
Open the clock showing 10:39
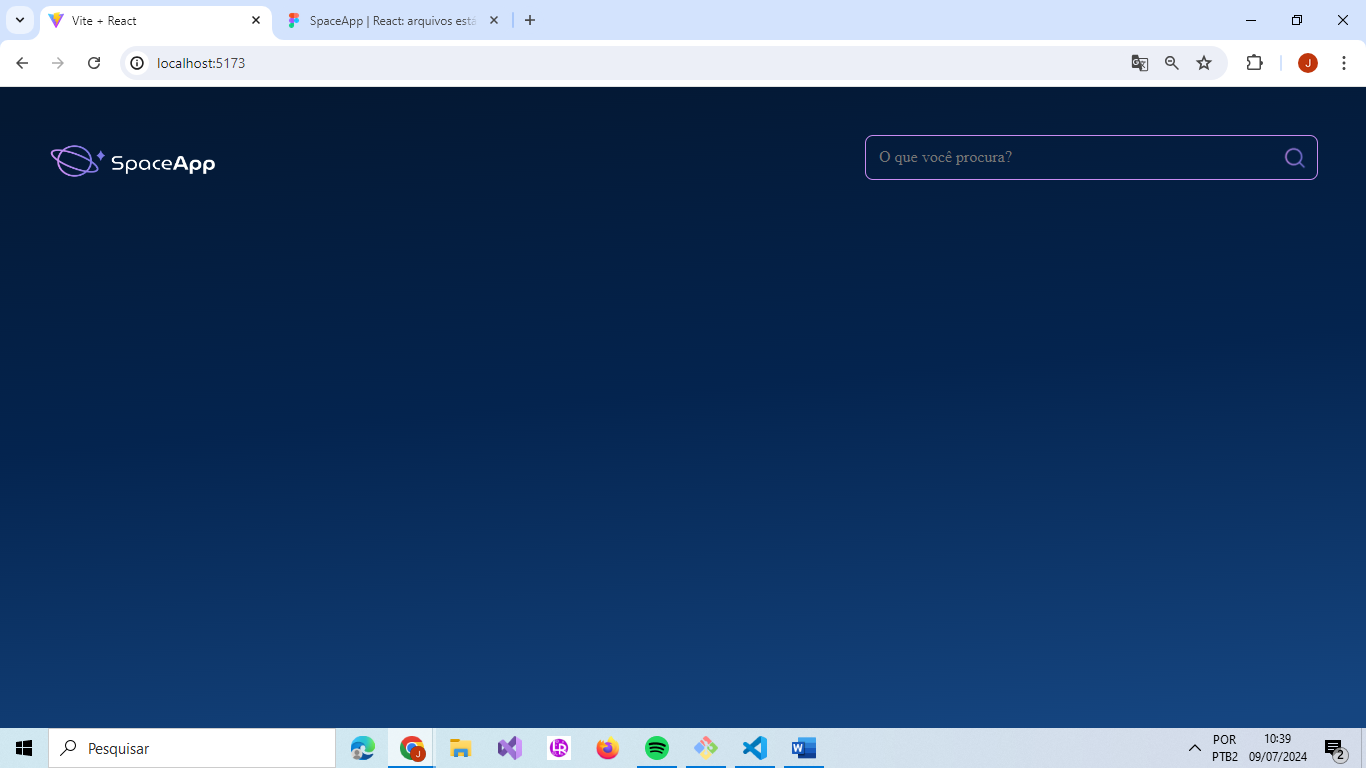(x=1277, y=748)
